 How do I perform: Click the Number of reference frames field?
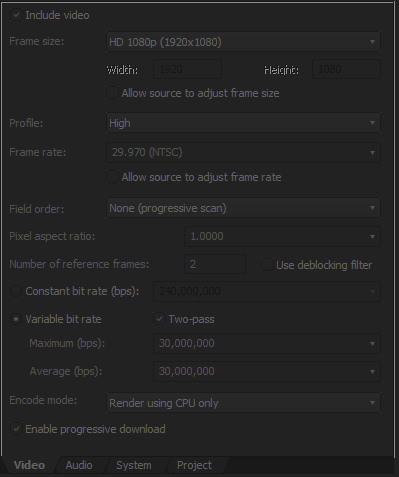point(215,264)
